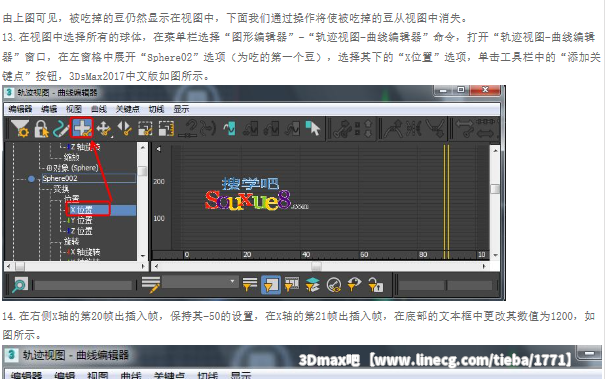
Task: Click graph horizontal scroll-right arrow
Action: click(x=484, y=266)
